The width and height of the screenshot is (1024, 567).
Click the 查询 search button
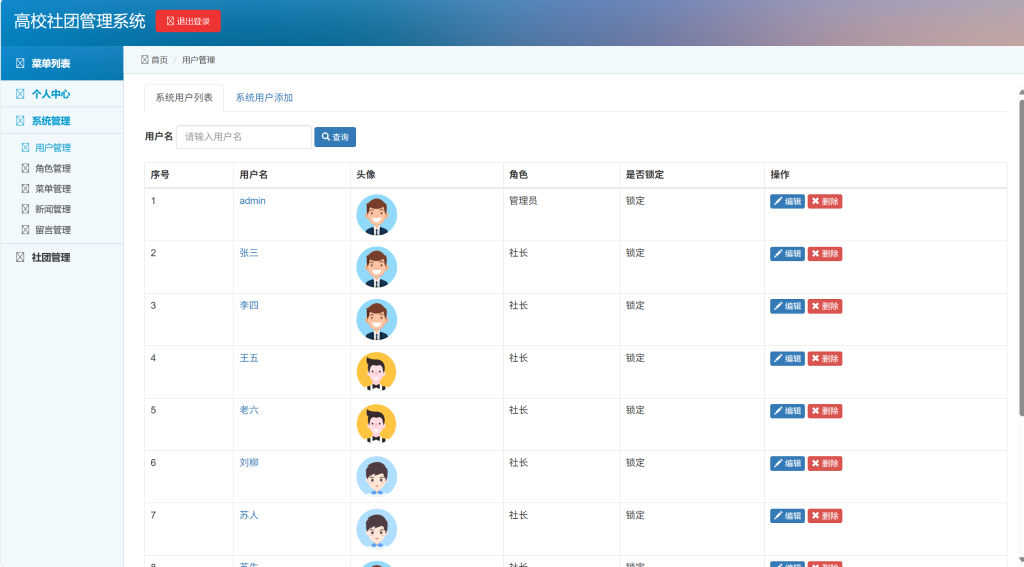click(x=335, y=137)
